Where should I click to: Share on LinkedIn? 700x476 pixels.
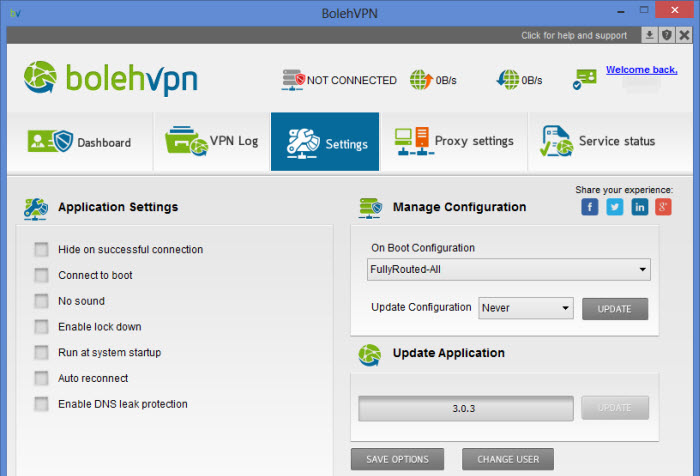coord(639,207)
